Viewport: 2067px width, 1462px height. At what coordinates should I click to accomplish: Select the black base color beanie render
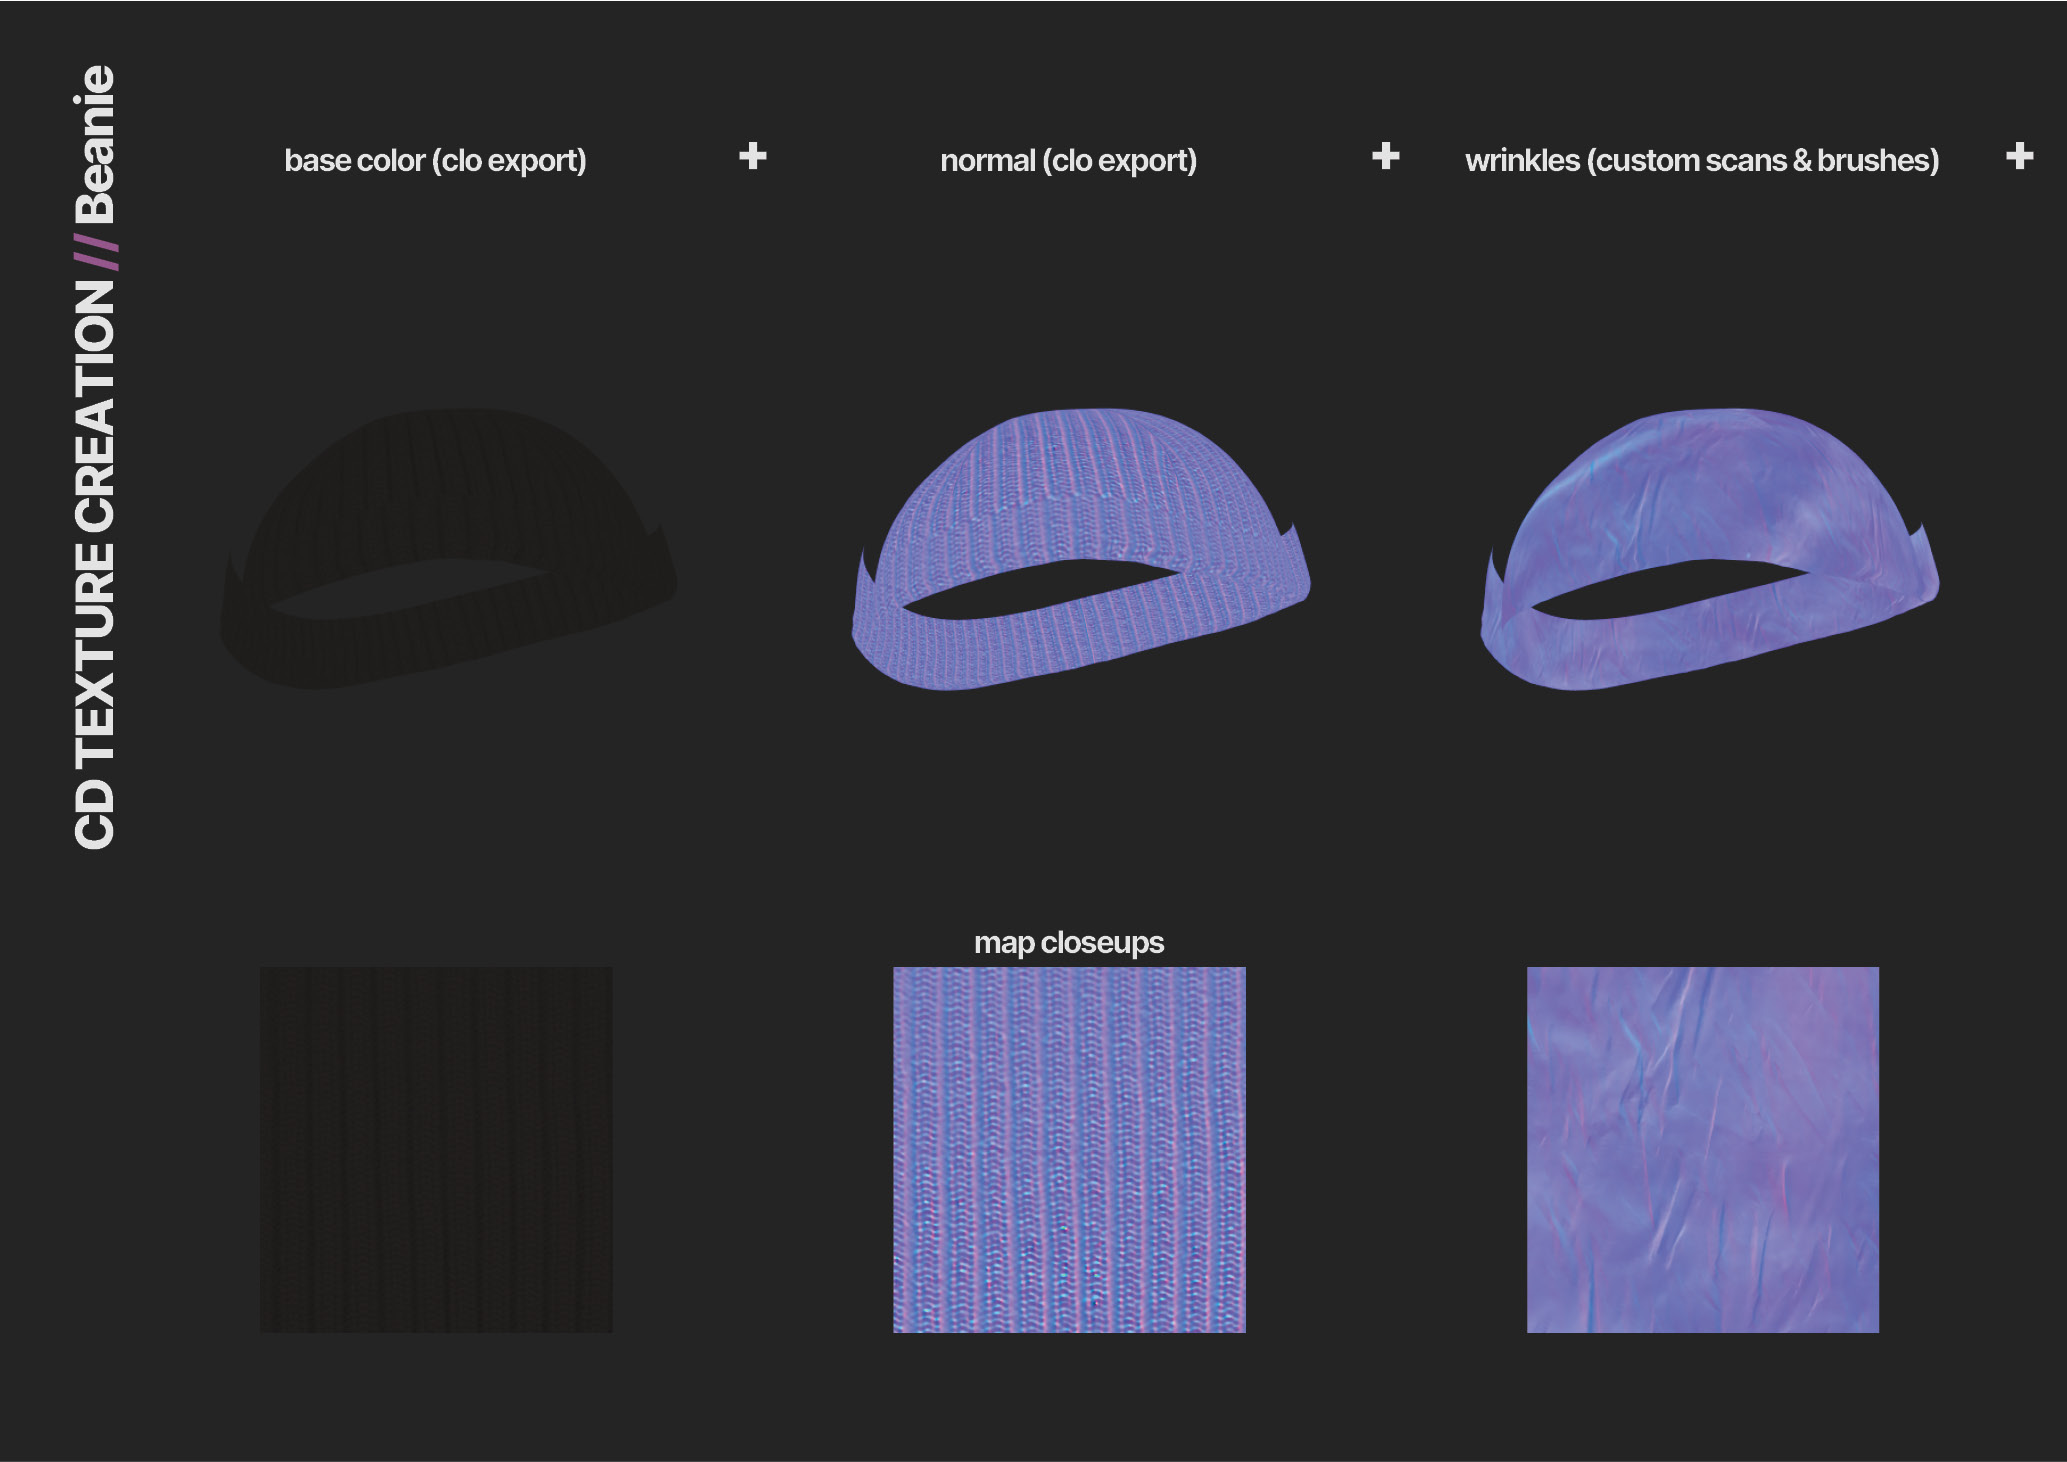(x=448, y=548)
